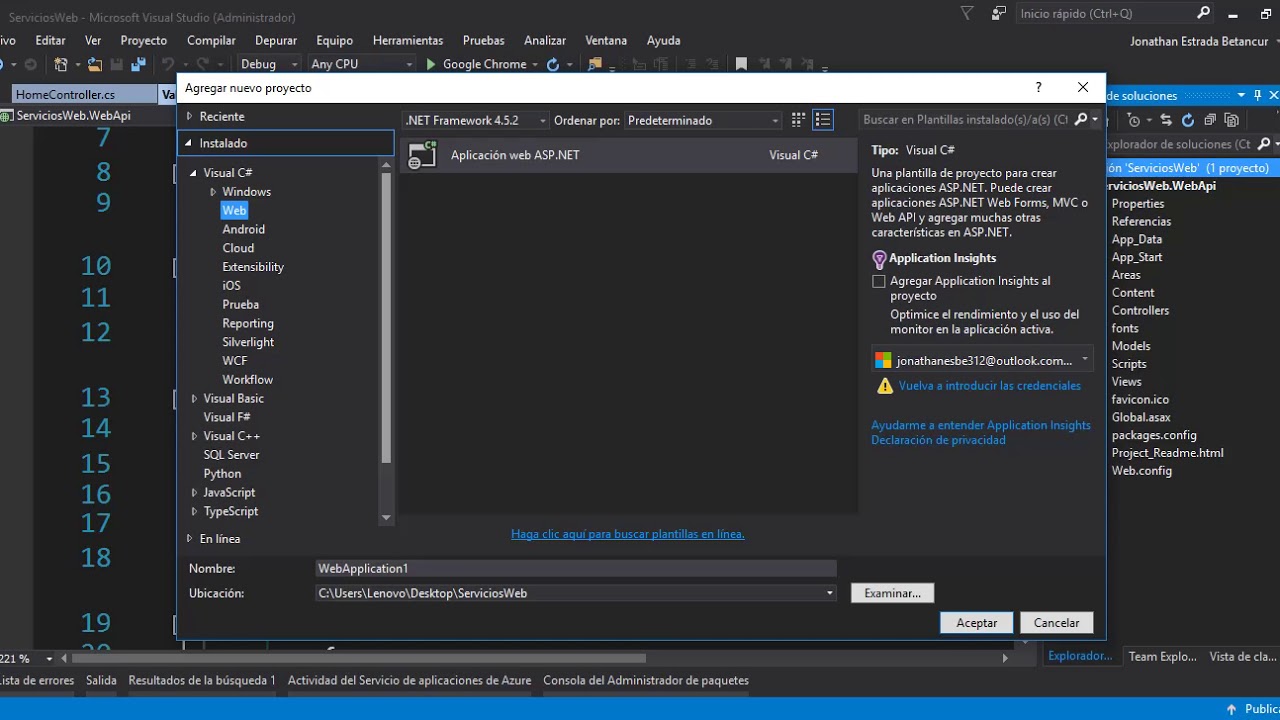The width and height of the screenshot is (1280, 720).
Task: Click the find in files toolbar icon
Action: pos(595,64)
